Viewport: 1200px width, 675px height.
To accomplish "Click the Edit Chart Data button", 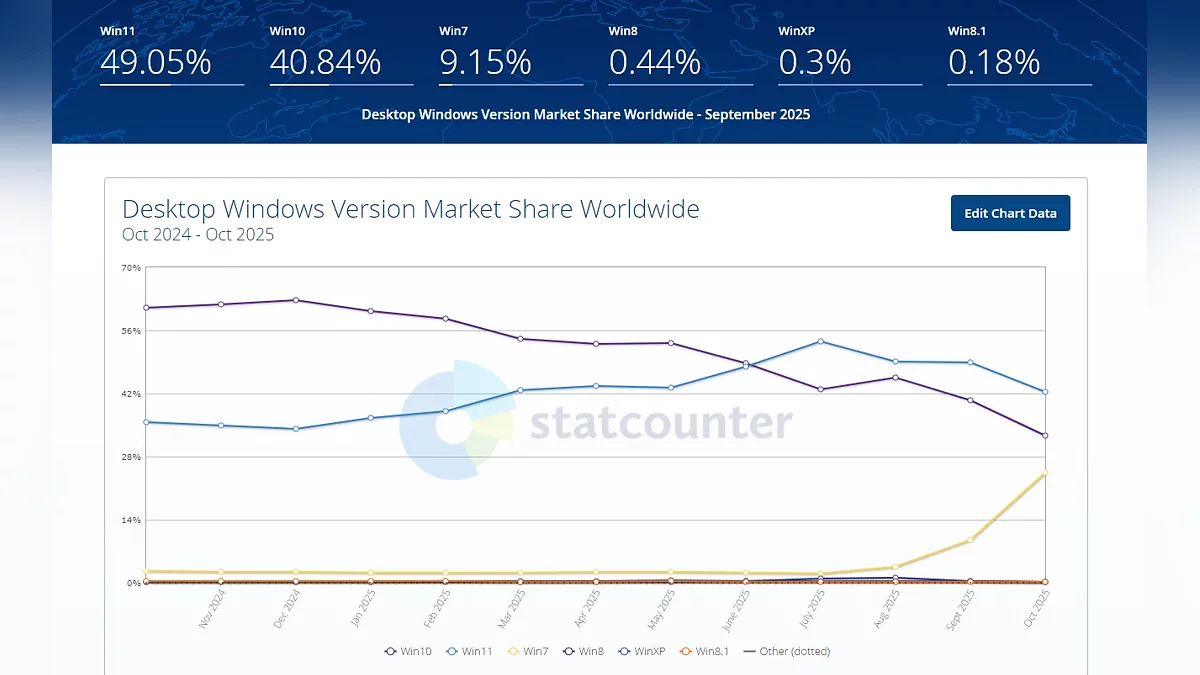I will pyautogui.click(x=1010, y=213).
